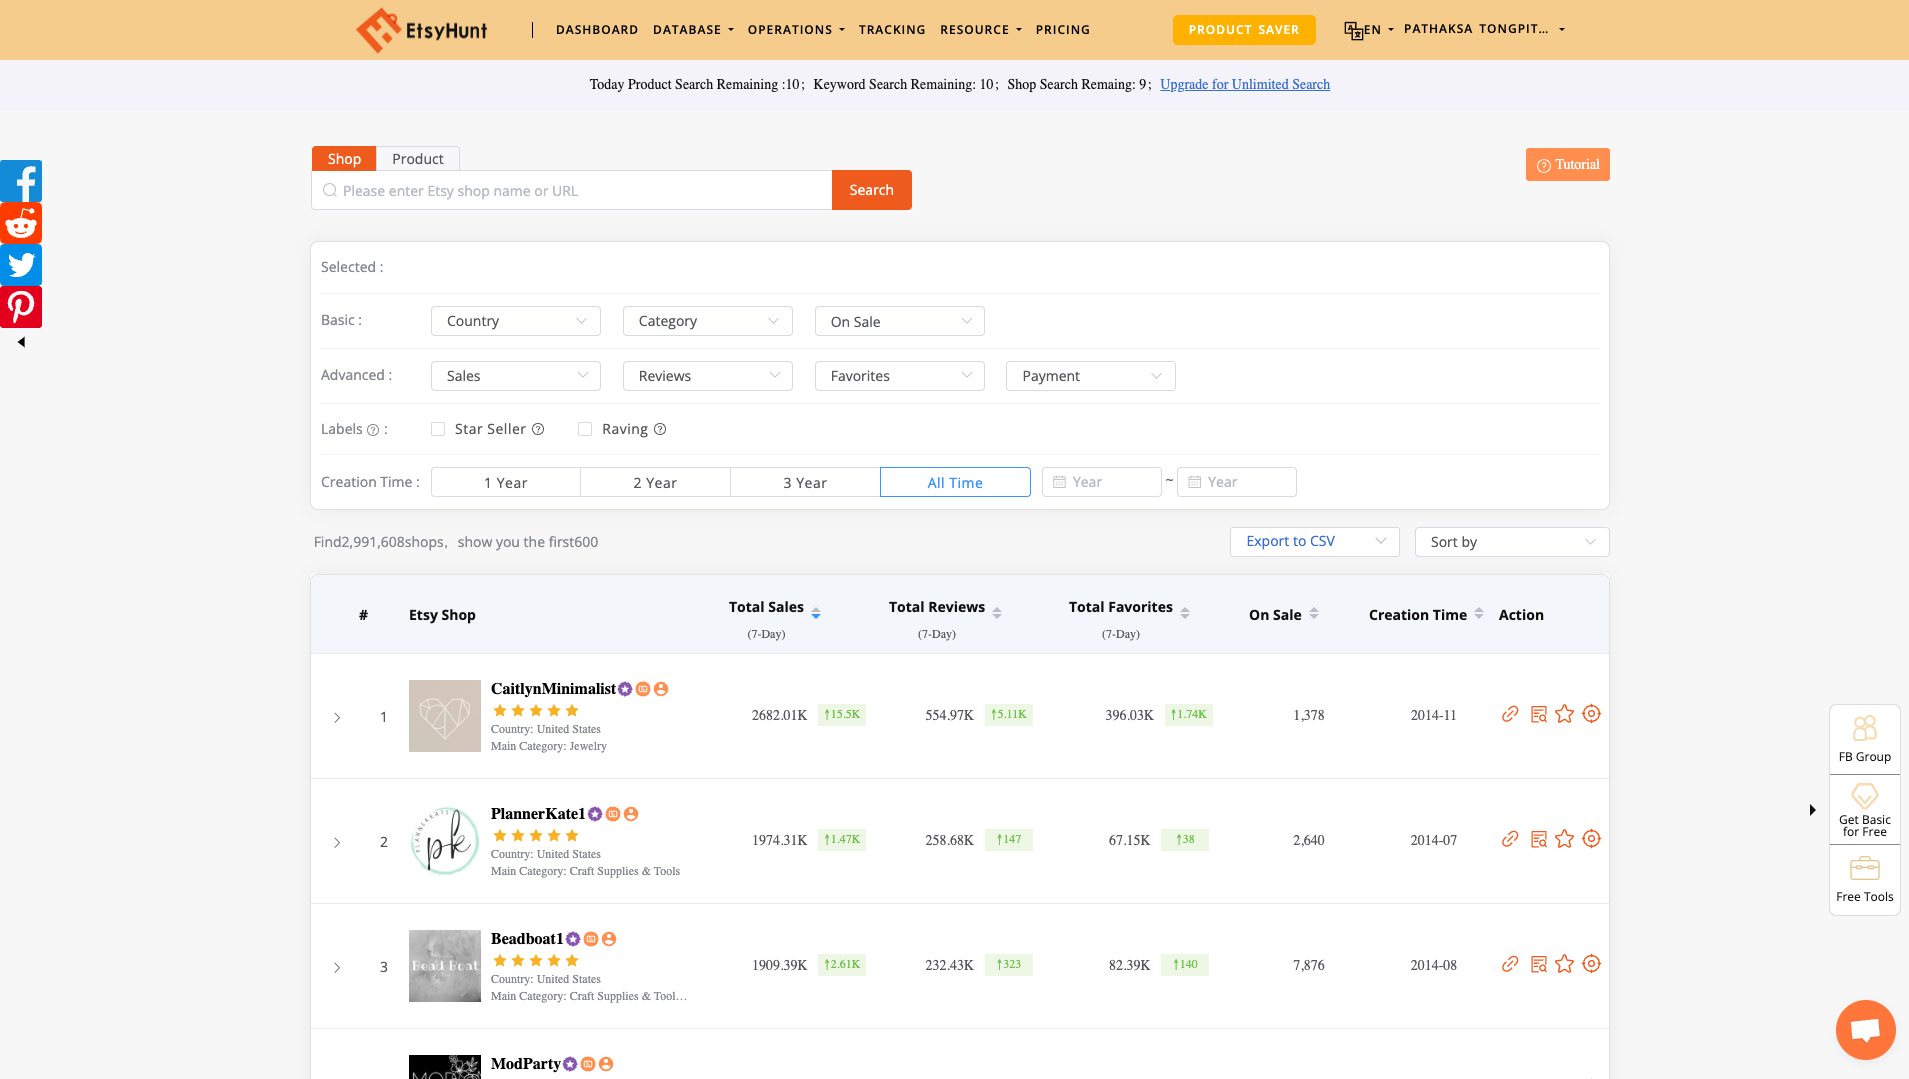Image resolution: width=1909 pixels, height=1079 pixels.
Task: Open the Sort by dropdown
Action: coord(1511,541)
